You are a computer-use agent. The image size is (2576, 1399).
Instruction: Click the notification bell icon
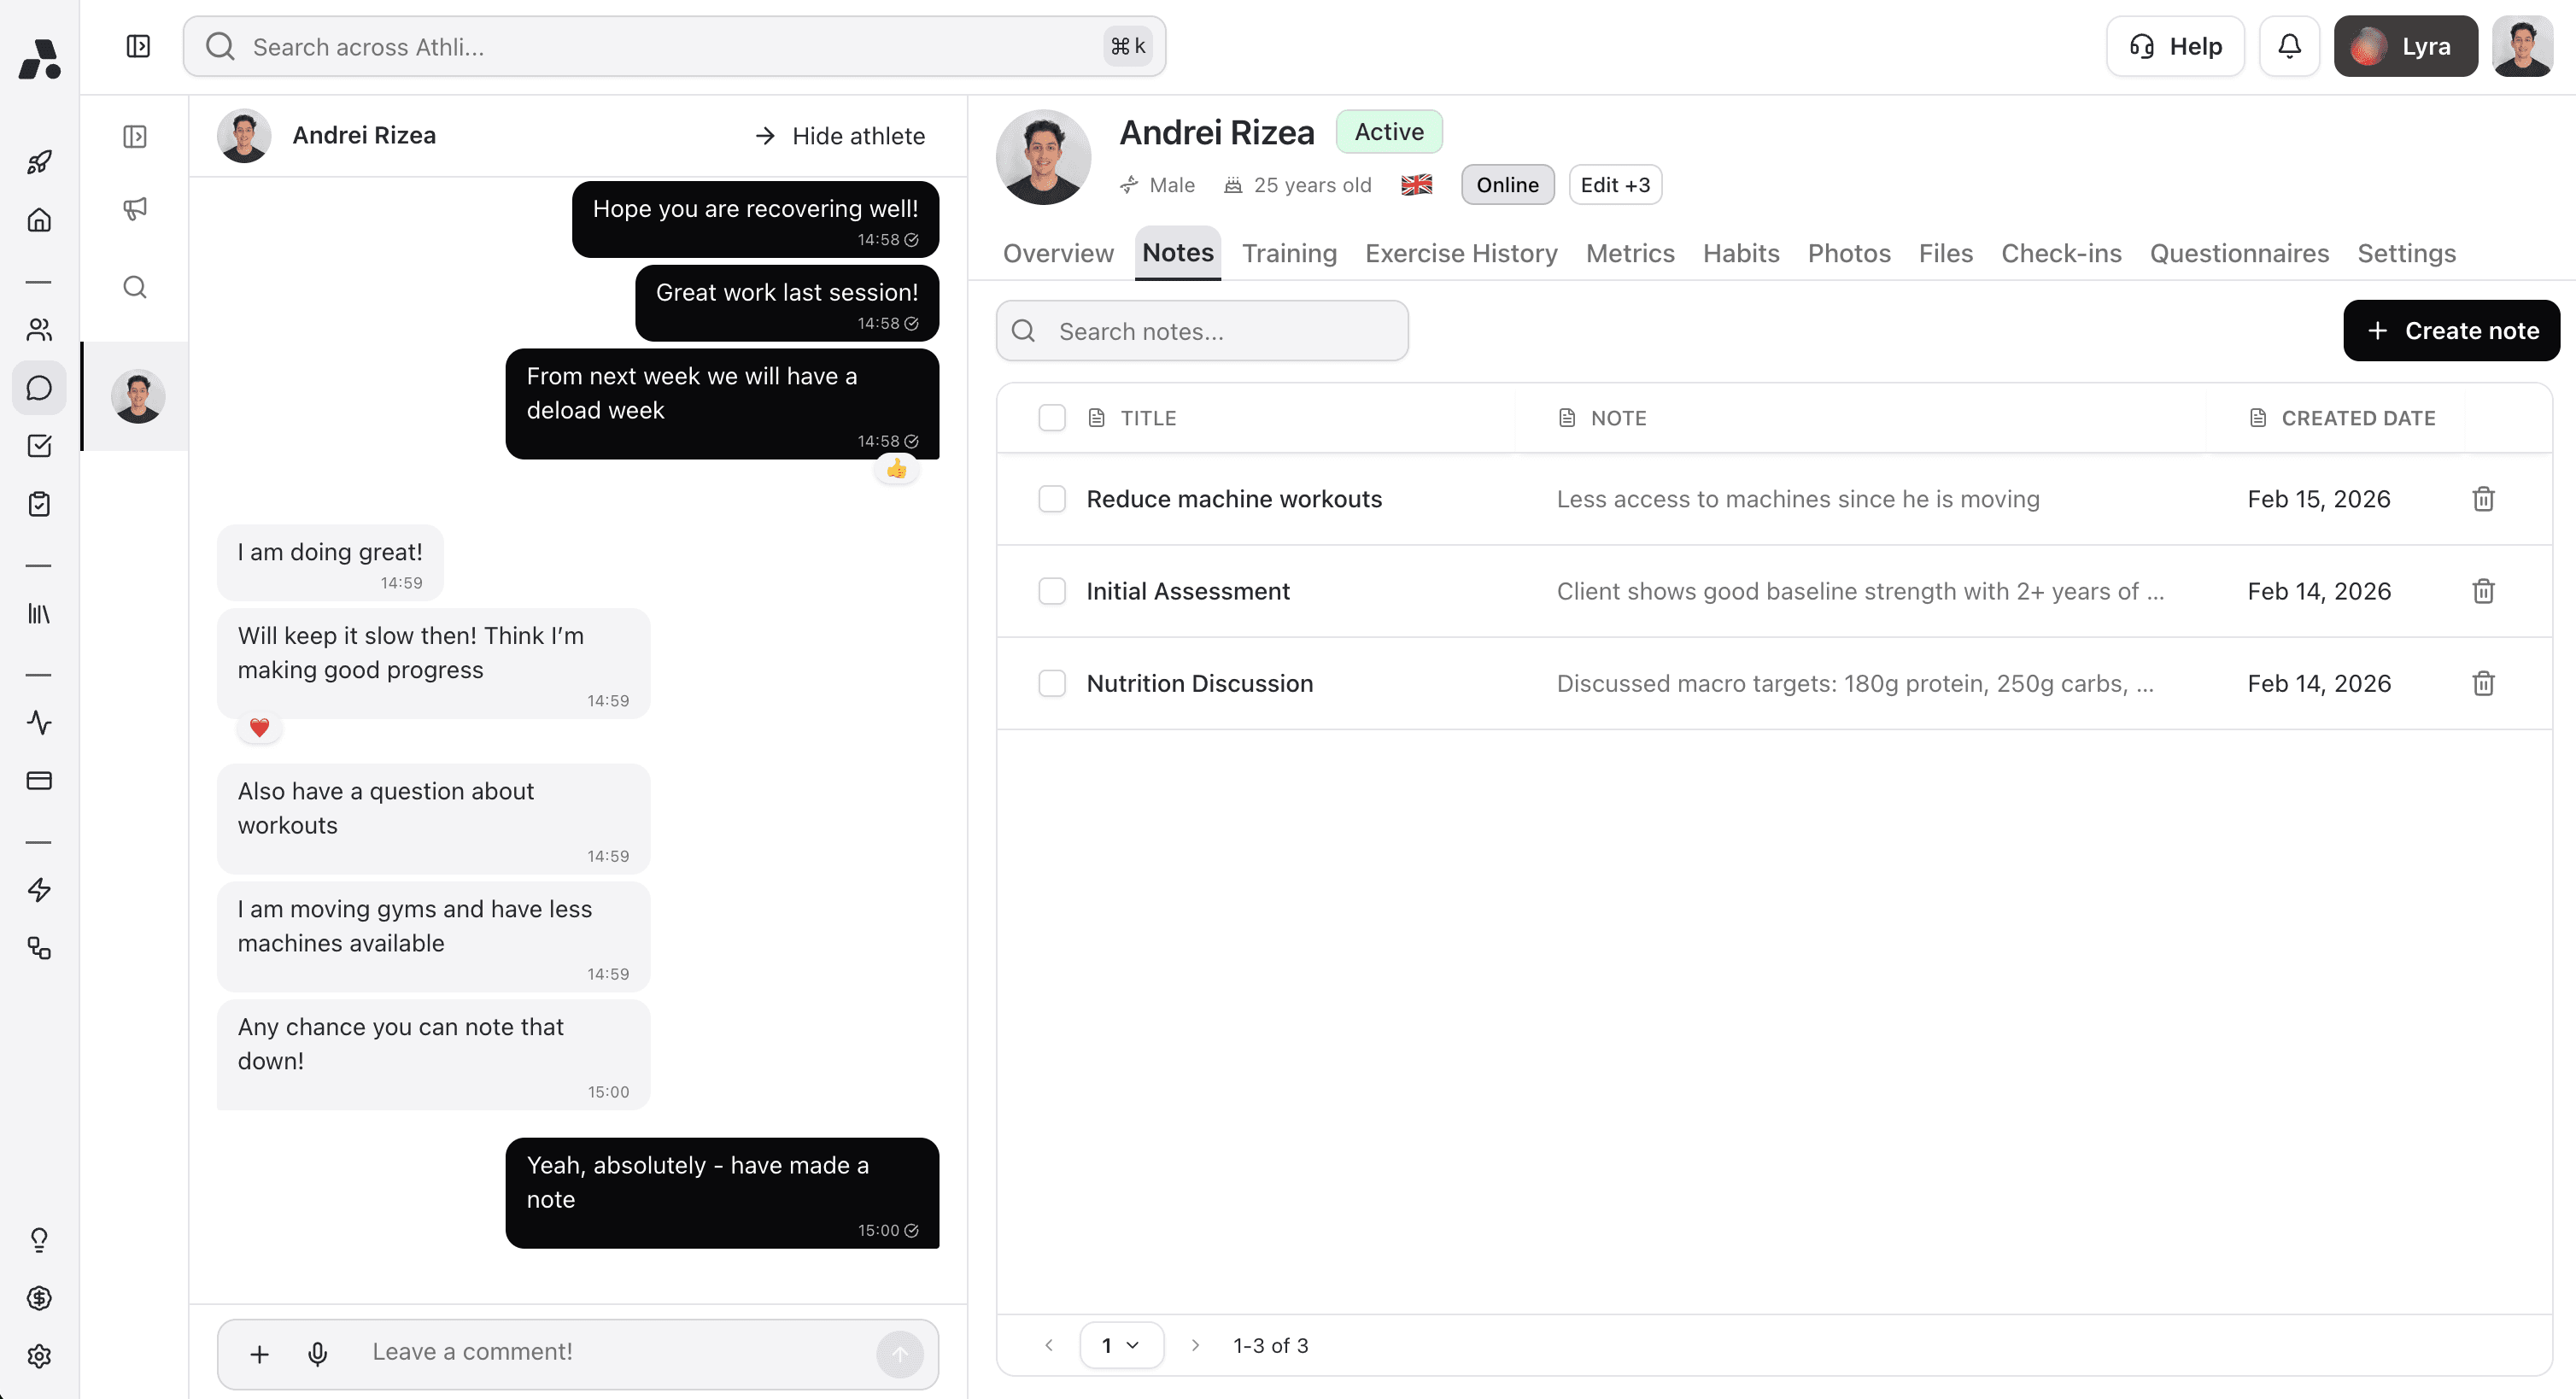pos(2290,46)
